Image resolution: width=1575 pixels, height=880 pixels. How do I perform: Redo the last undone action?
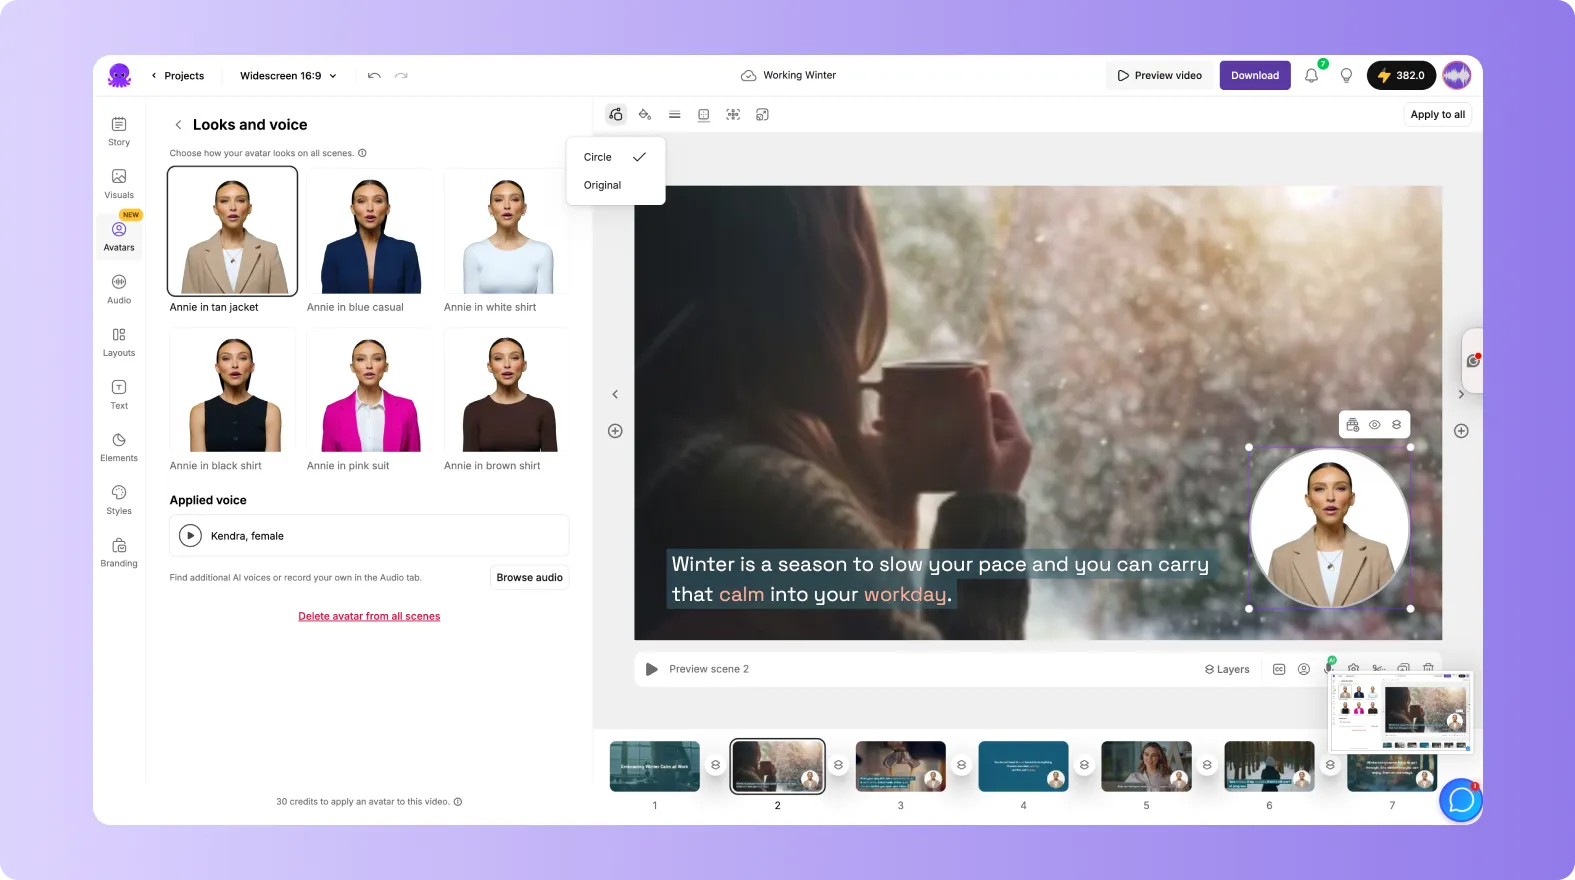click(401, 76)
